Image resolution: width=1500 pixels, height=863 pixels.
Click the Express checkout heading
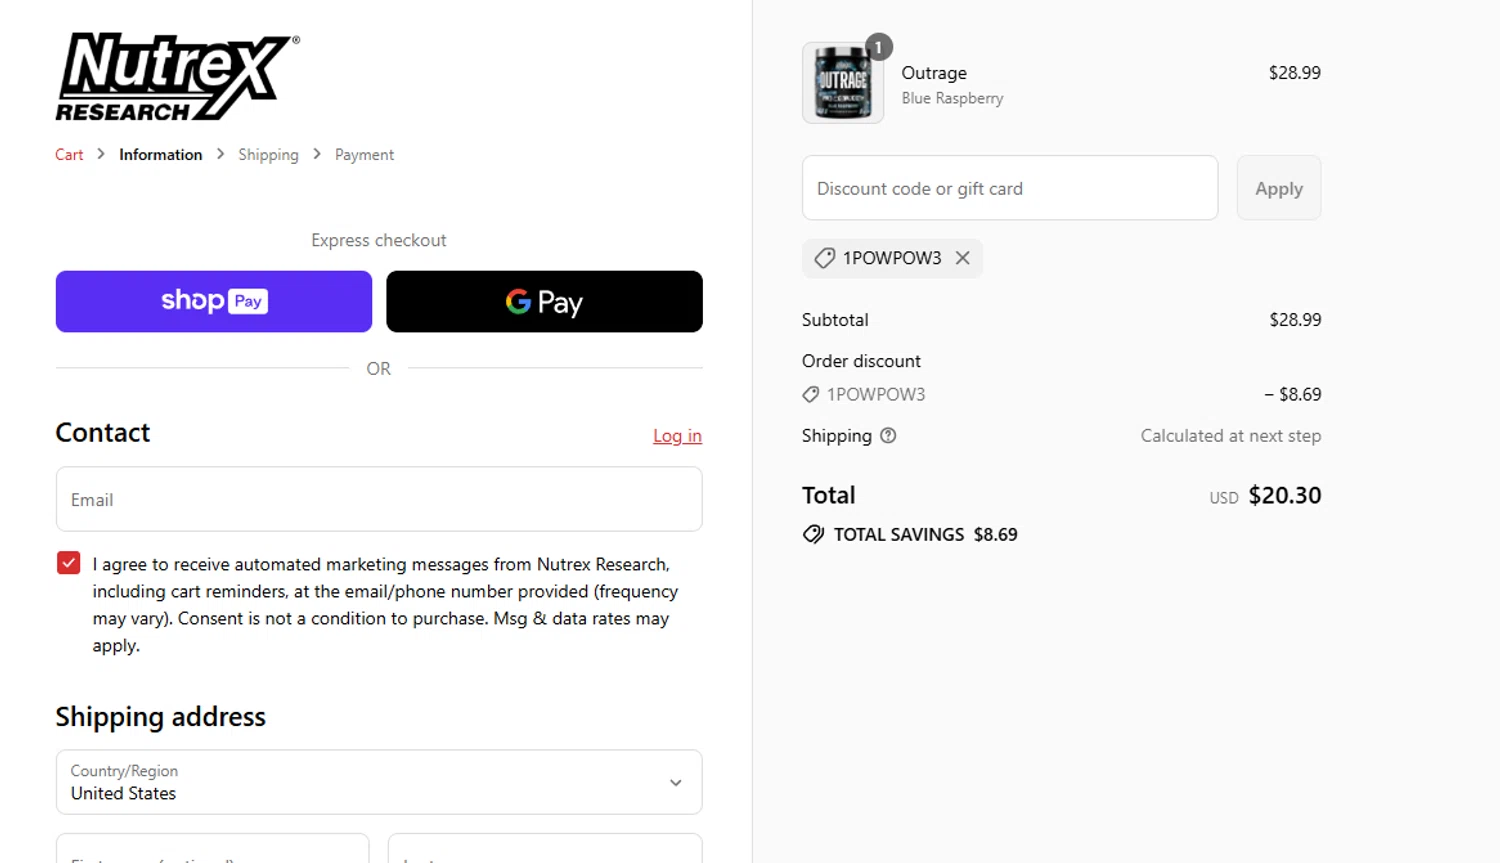pyautogui.click(x=379, y=240)
